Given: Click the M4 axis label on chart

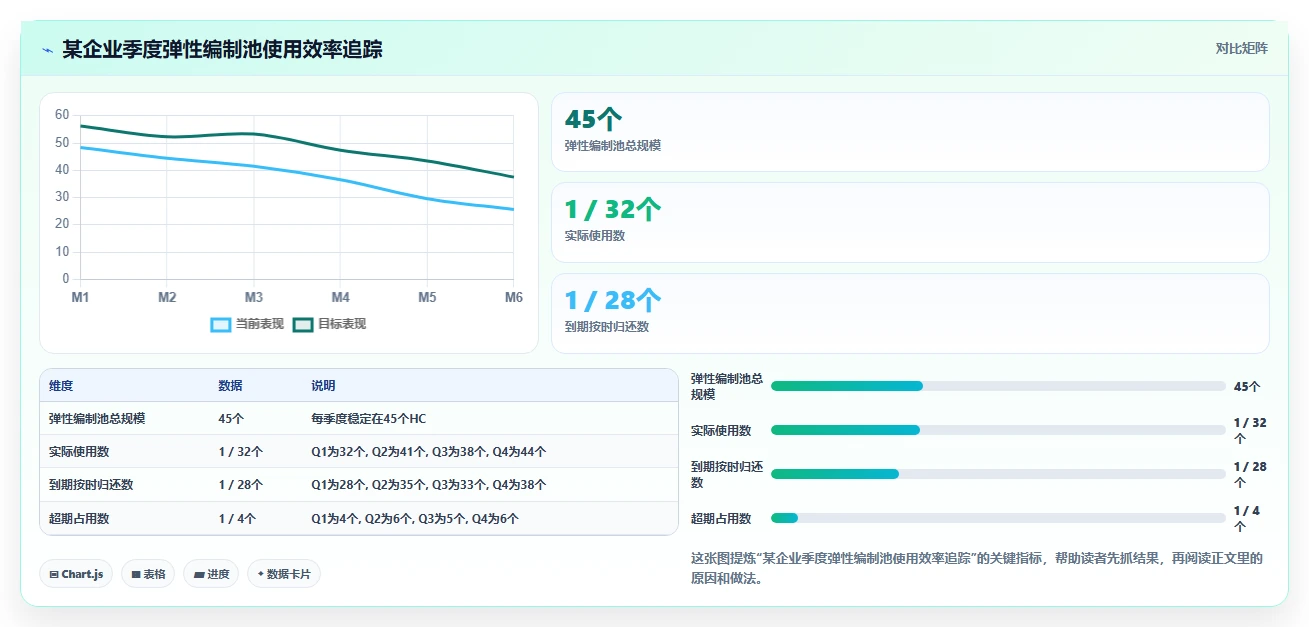Looking at the screenshot, I should click(x=340, y=298).
